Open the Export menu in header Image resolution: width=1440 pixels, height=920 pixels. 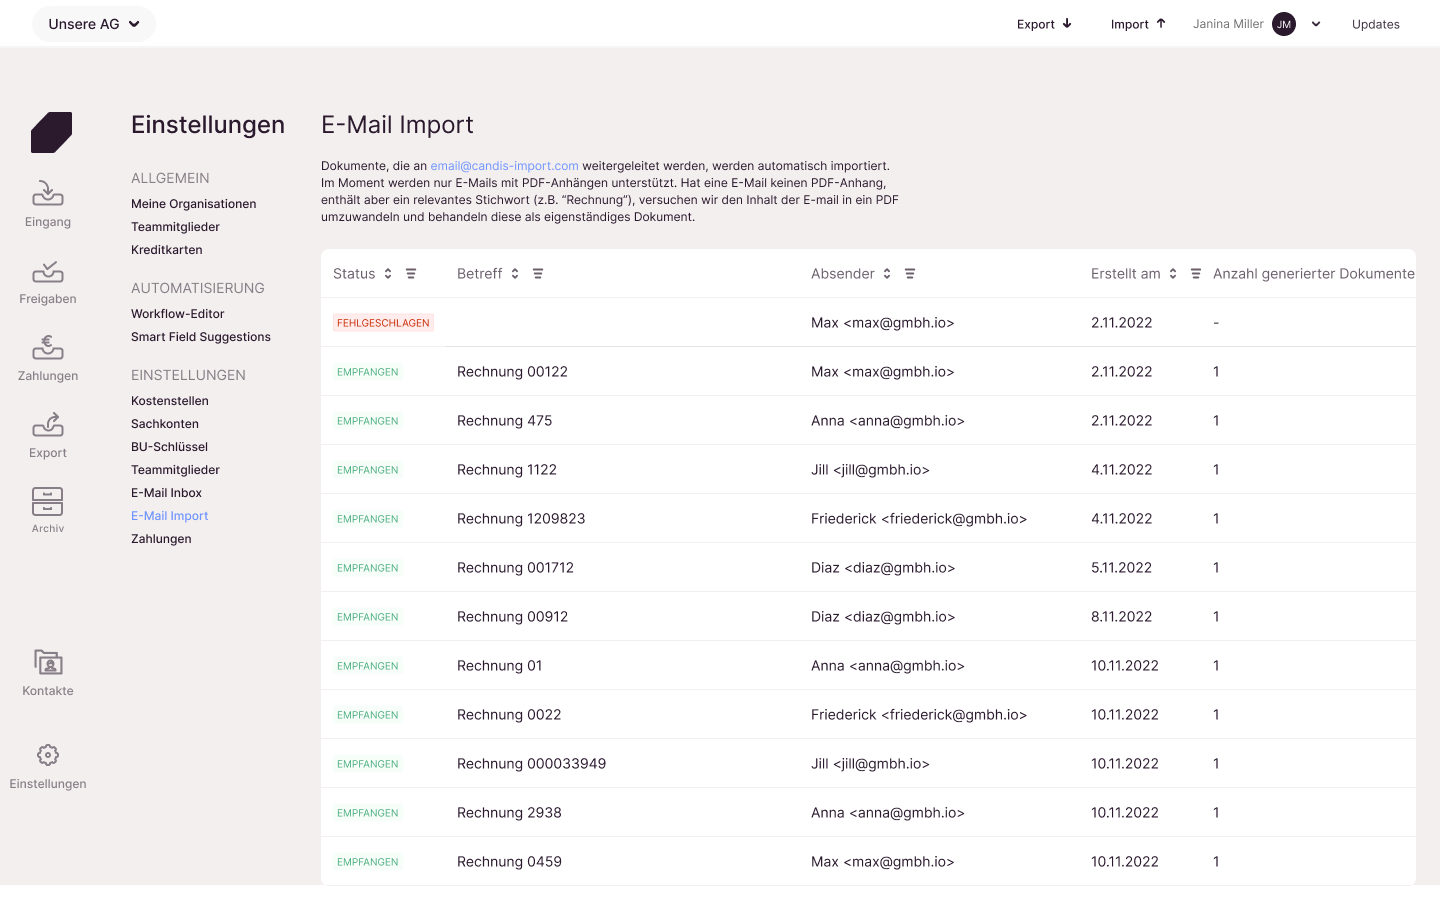point(1044,24)
